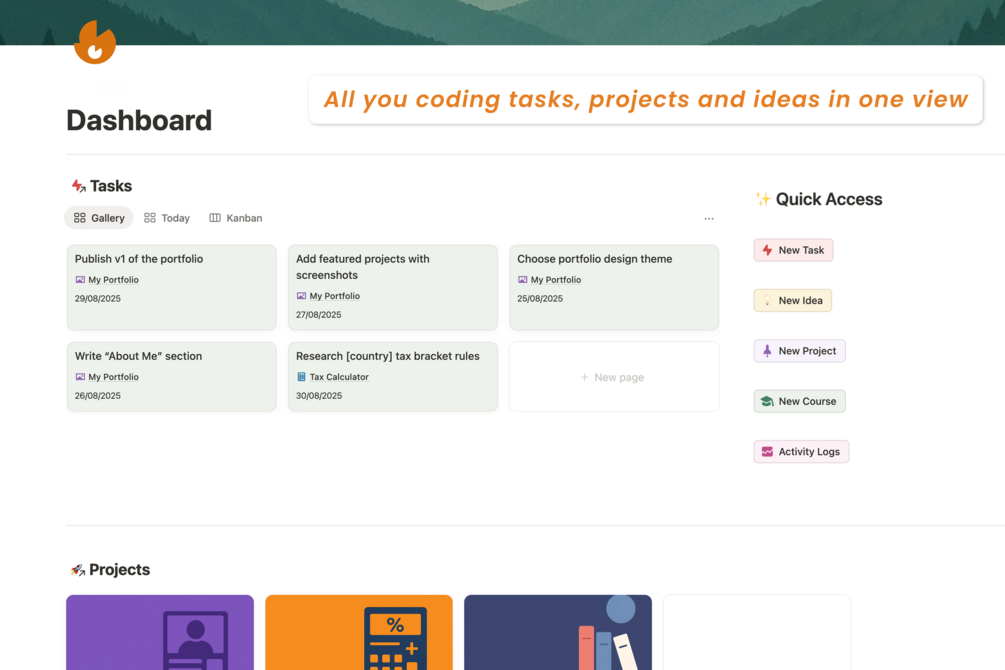Open the My Portfolio link in 'Write About Me' card
Viewport: 1005px width, 670px height.
pyautogui.click(x=113, y=377)
